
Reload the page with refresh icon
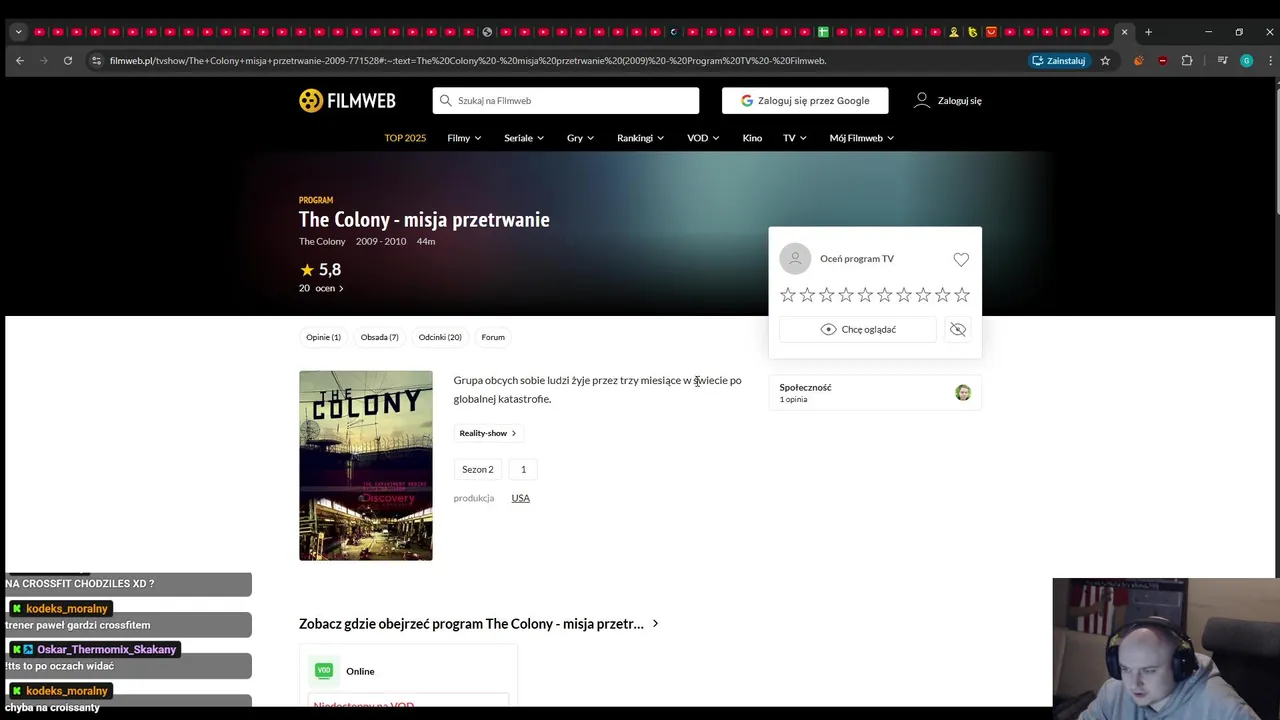(x=68, y=60)
